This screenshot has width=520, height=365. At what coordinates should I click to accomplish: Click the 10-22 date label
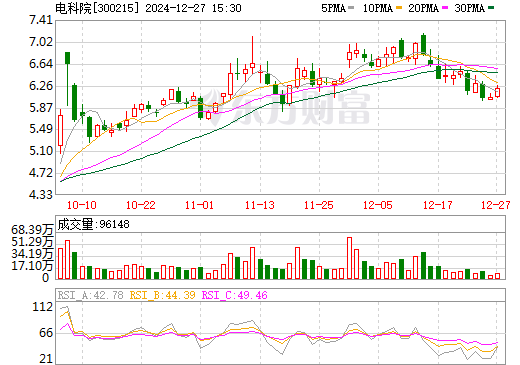point(141,205)
